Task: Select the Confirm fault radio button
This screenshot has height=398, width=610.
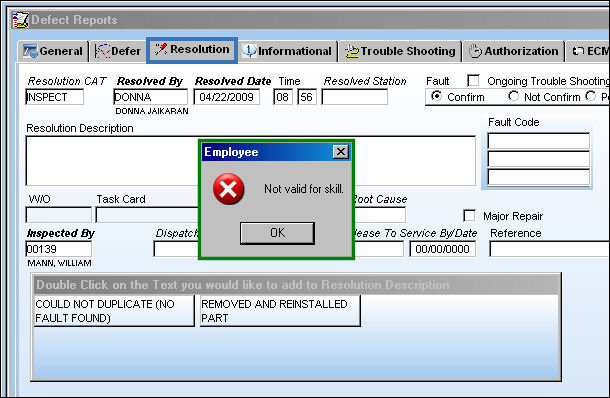Action: click(x=436, y=96)
